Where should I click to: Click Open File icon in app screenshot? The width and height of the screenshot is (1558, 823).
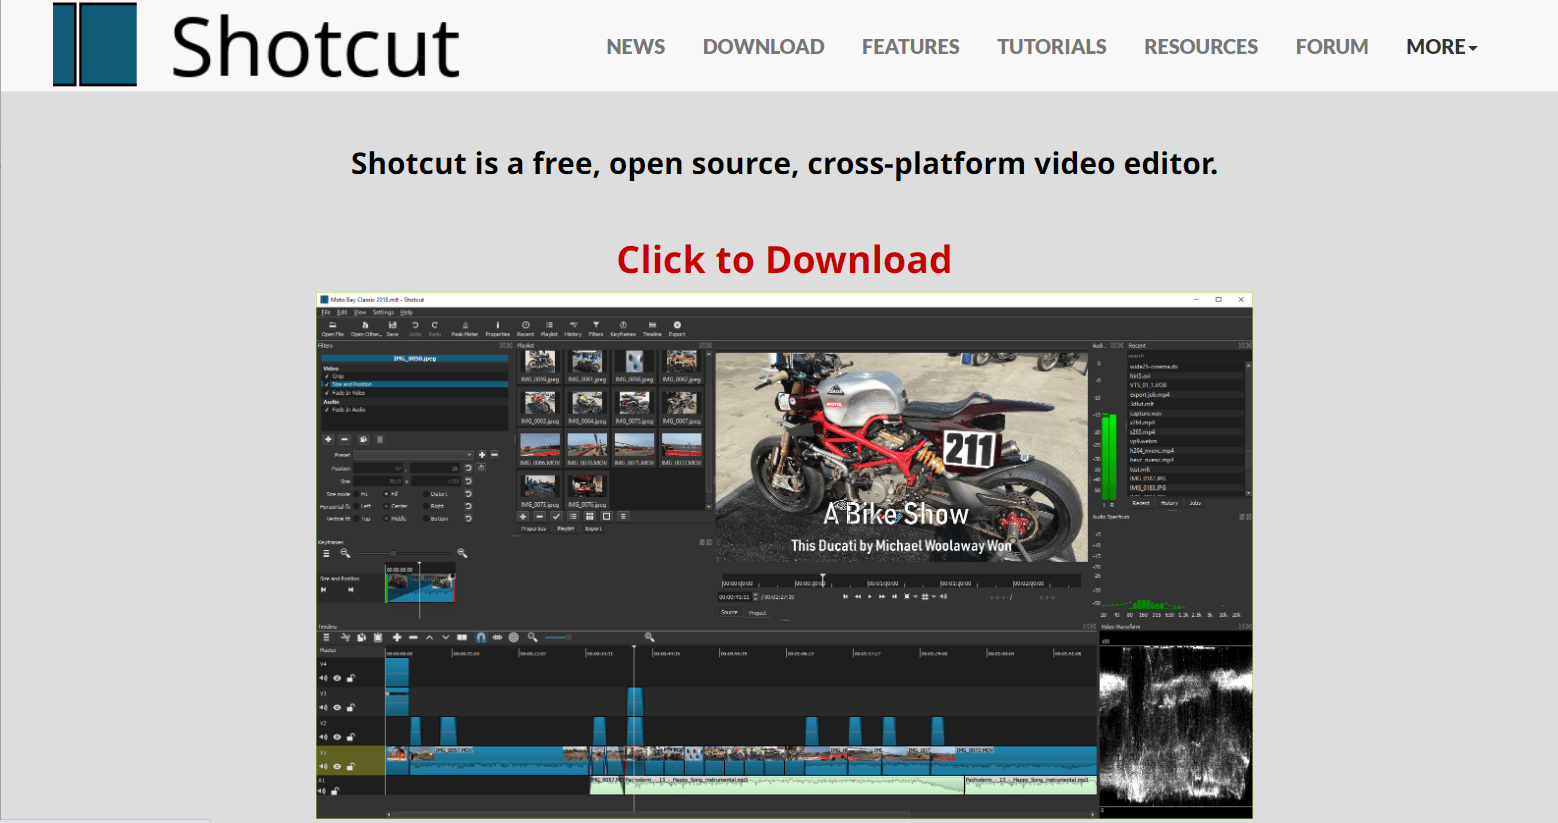pyautogui.click(x=333, y=328)
